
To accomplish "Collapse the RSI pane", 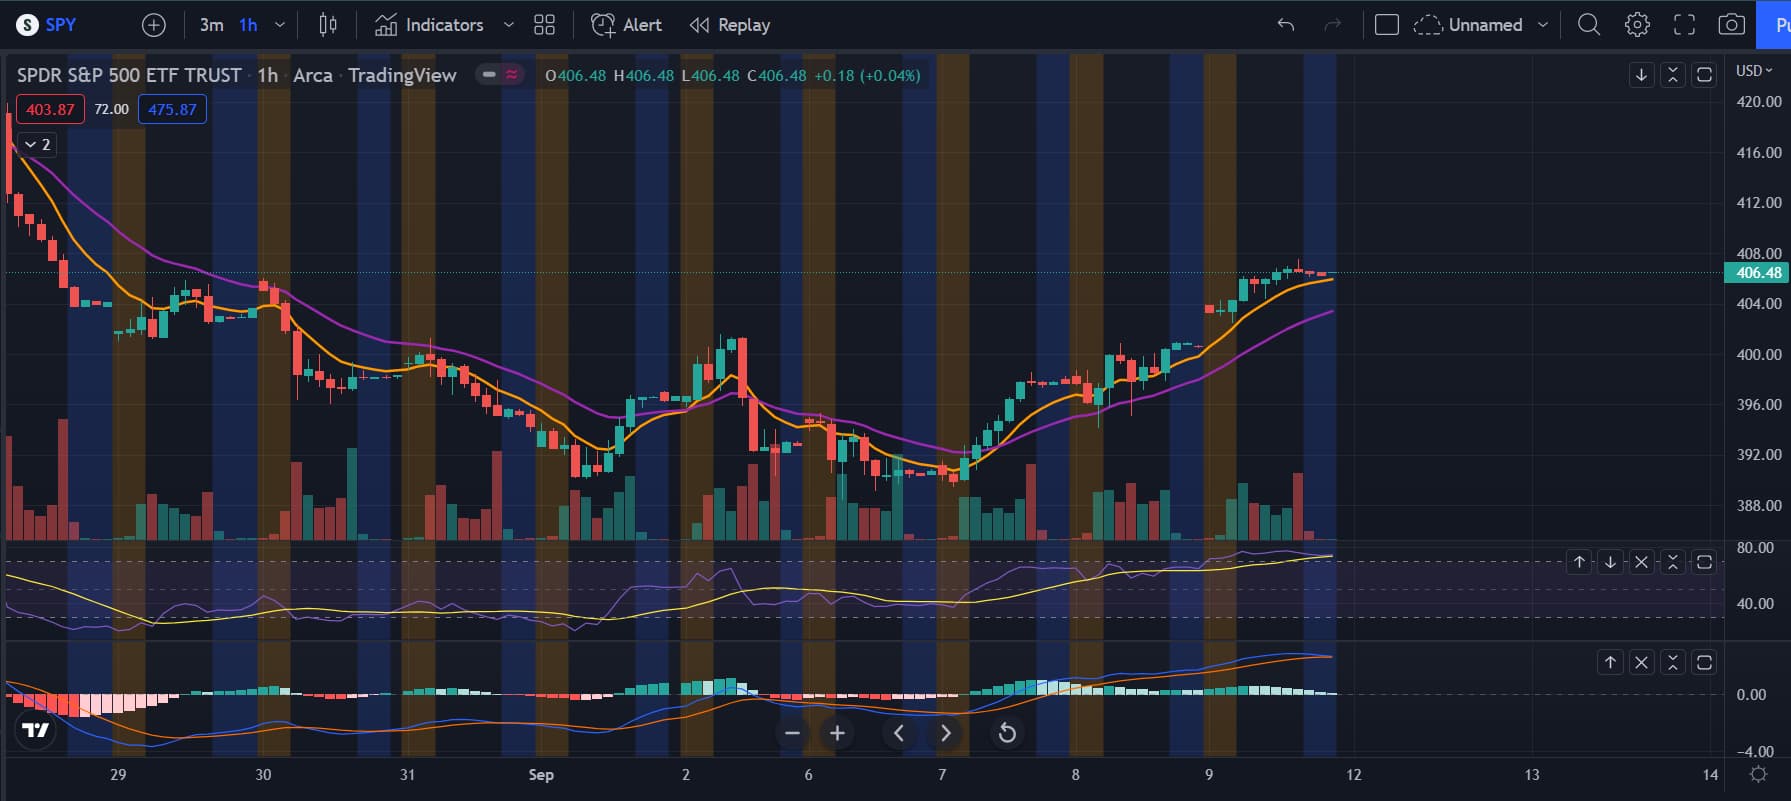I will (1673, 562).
